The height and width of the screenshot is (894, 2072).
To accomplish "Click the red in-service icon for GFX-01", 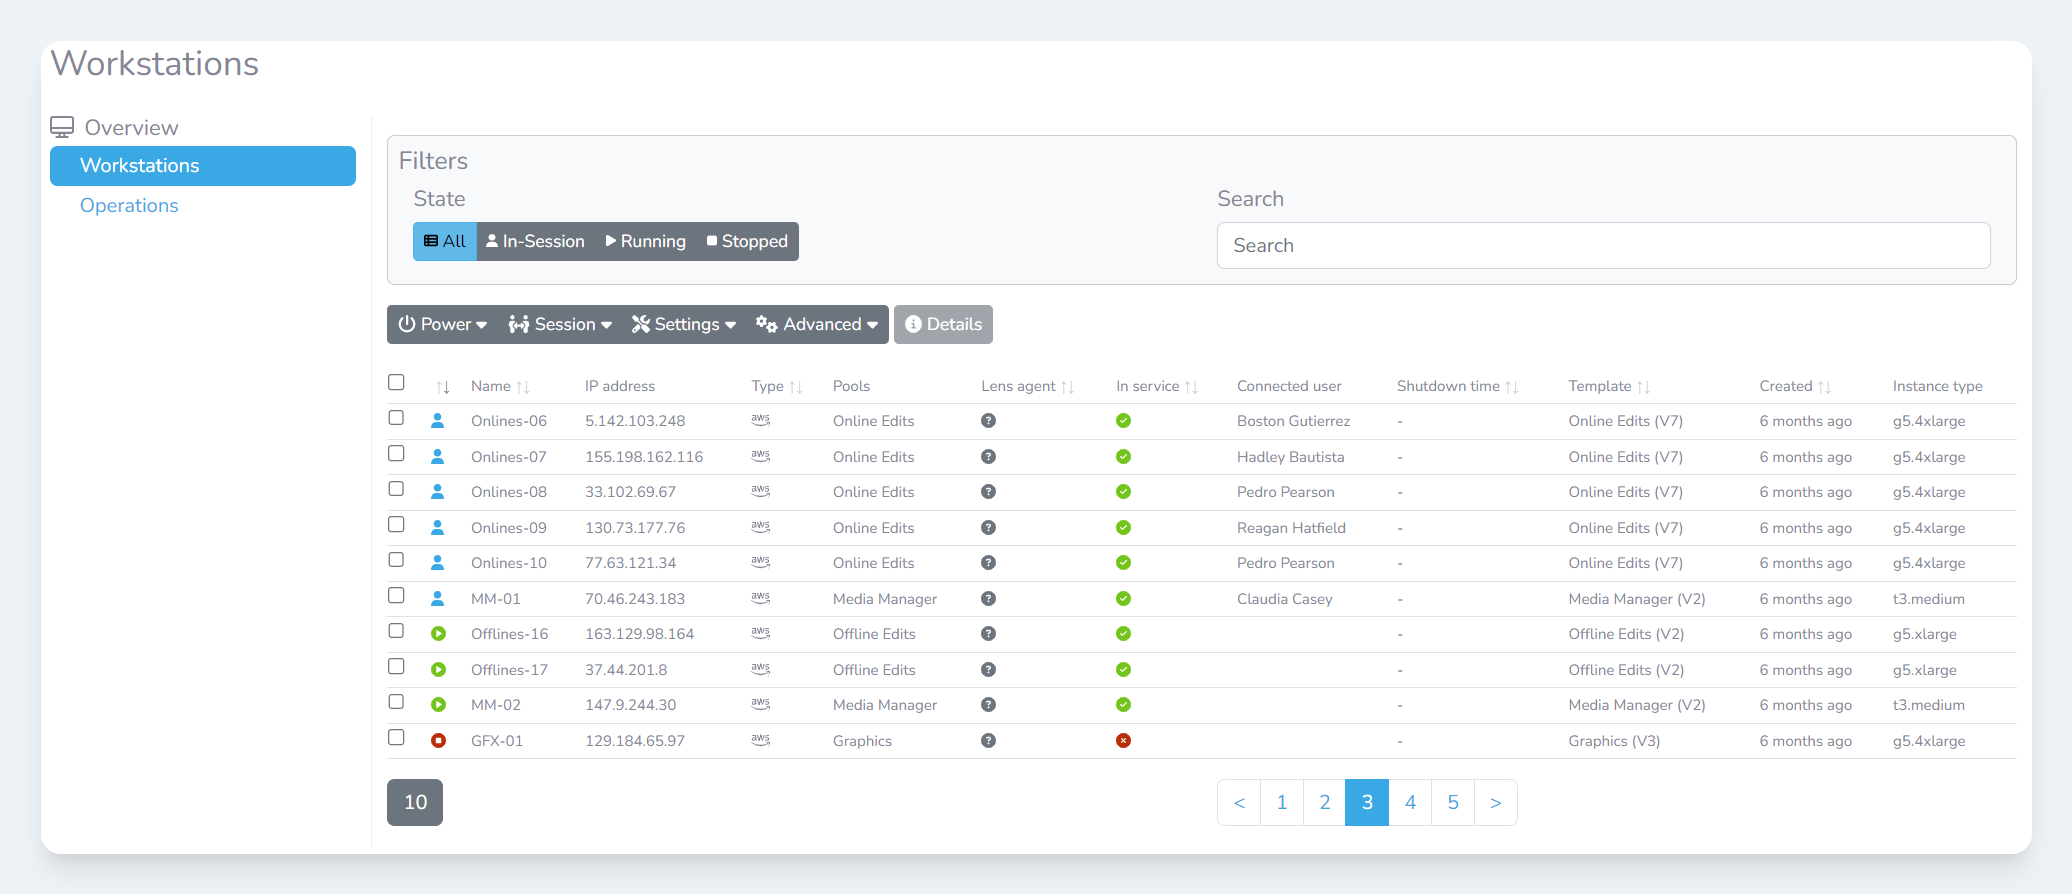I will point(1123,741).
